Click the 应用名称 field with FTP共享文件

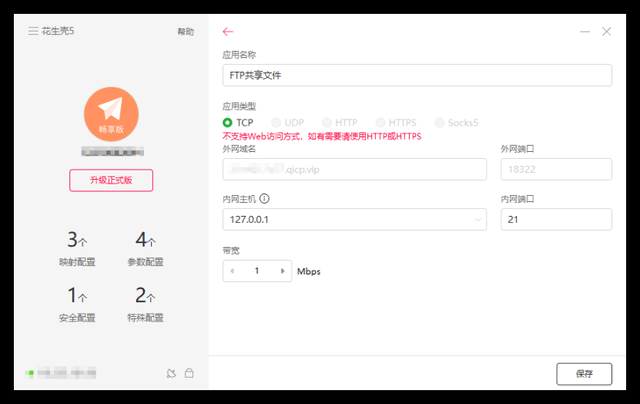tap(416, 75)
